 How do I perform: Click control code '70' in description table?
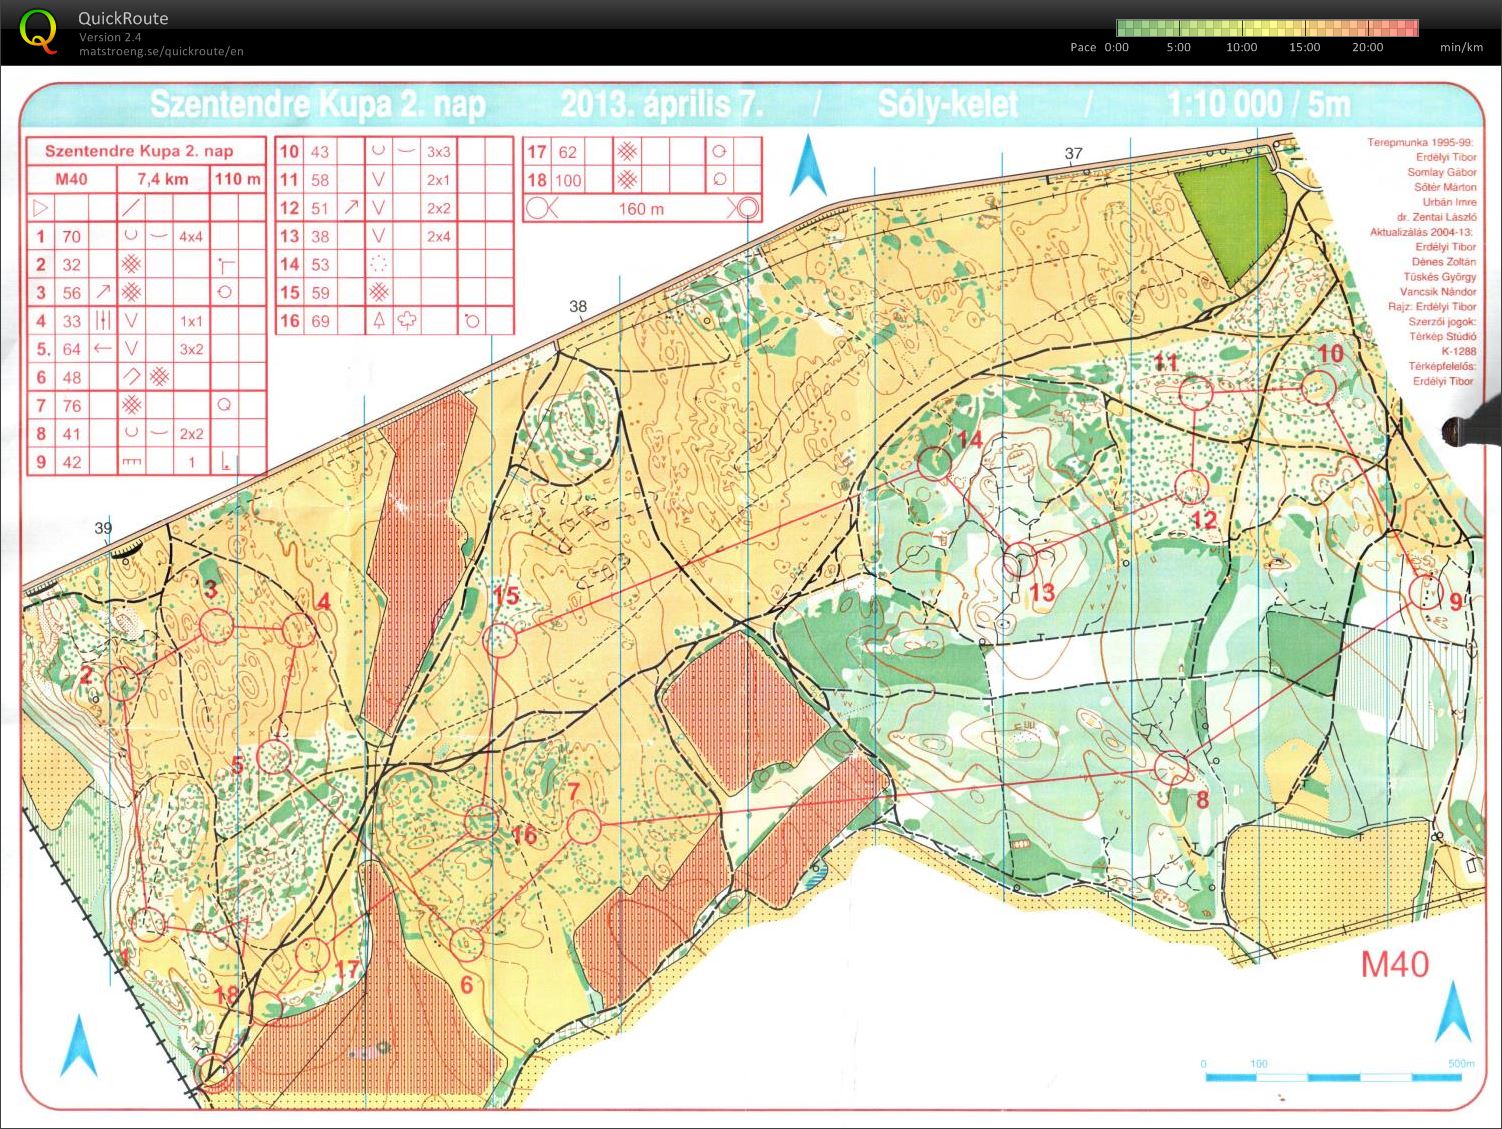(x=71, y=237)
